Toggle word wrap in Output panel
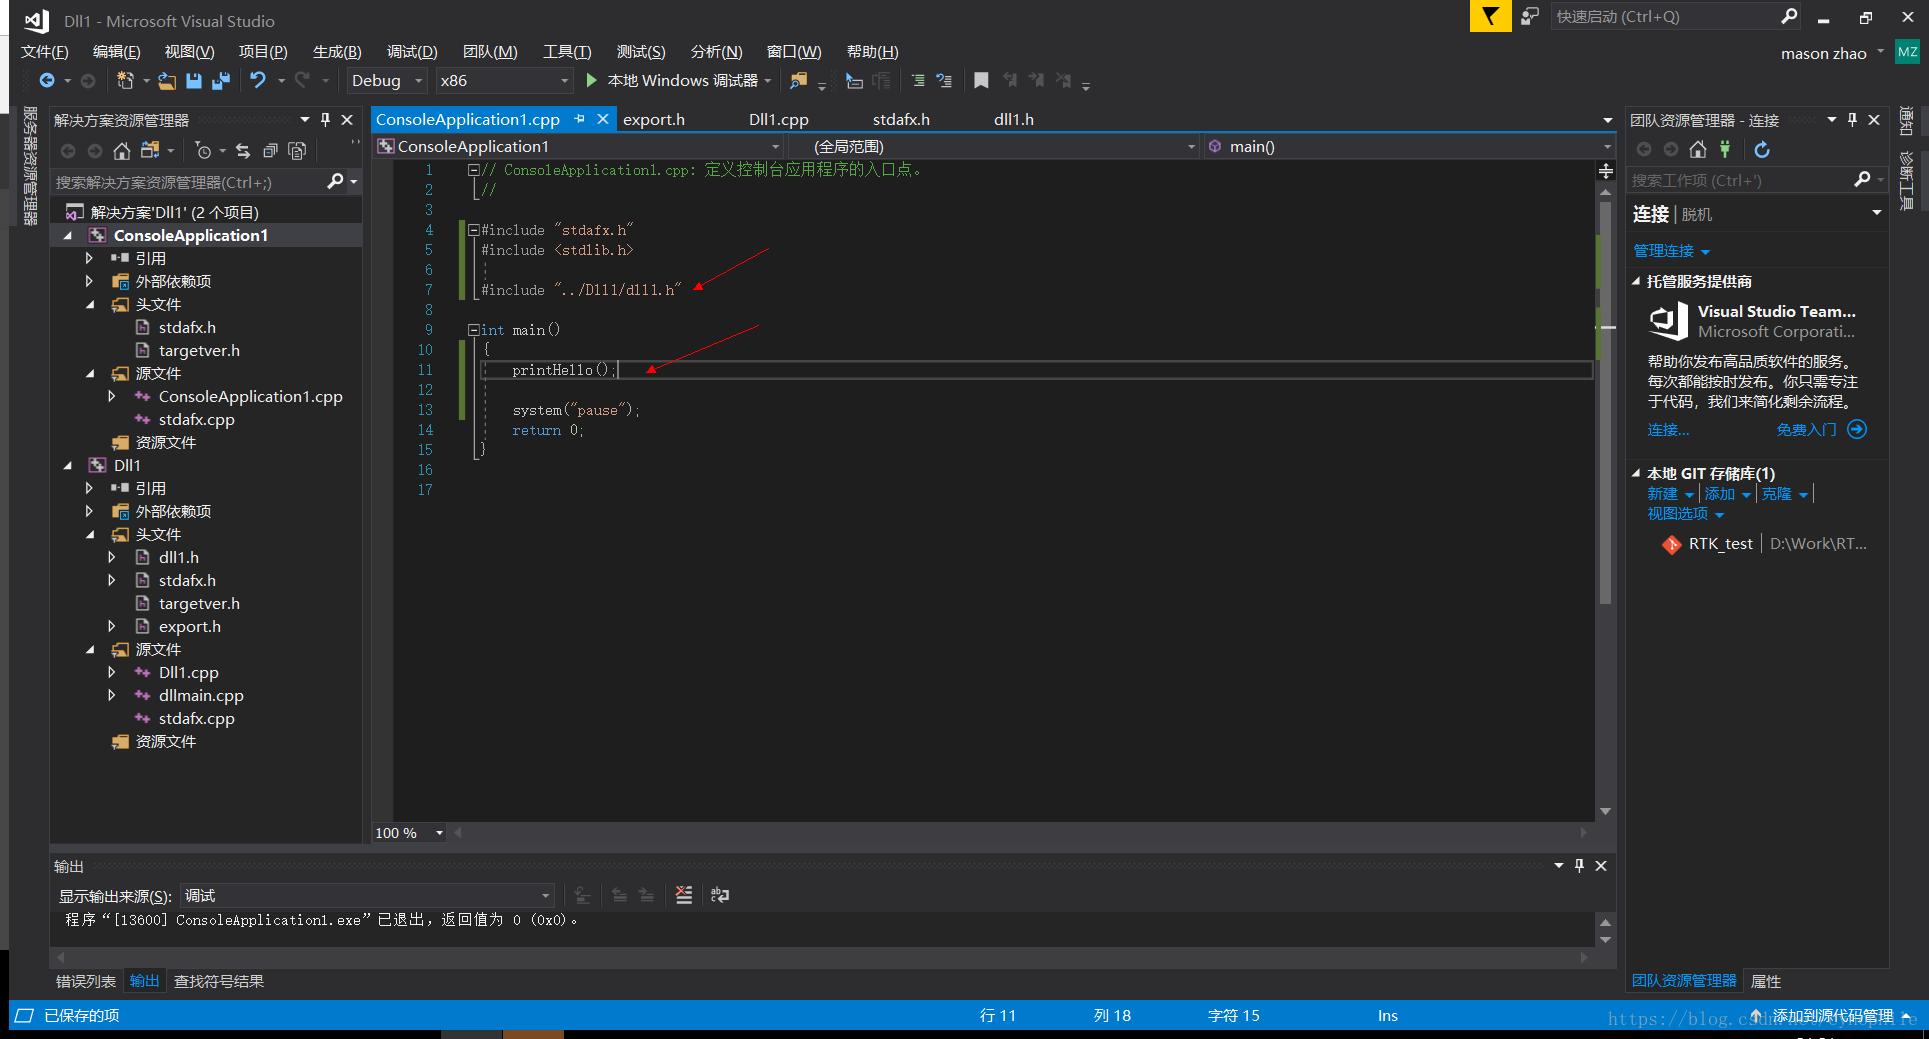The image size is (1929, 1039). [x=720, y=895]
